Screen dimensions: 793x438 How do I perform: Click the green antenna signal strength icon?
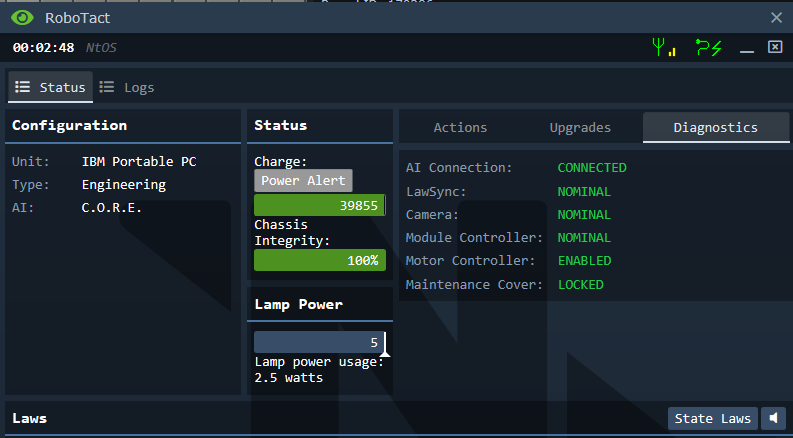664,48
